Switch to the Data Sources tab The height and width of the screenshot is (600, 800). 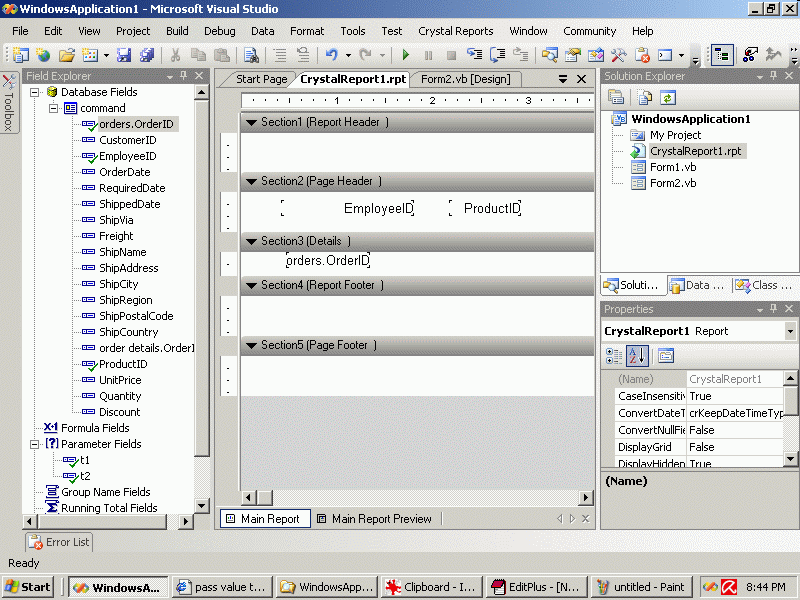click(x=698, y=285)
